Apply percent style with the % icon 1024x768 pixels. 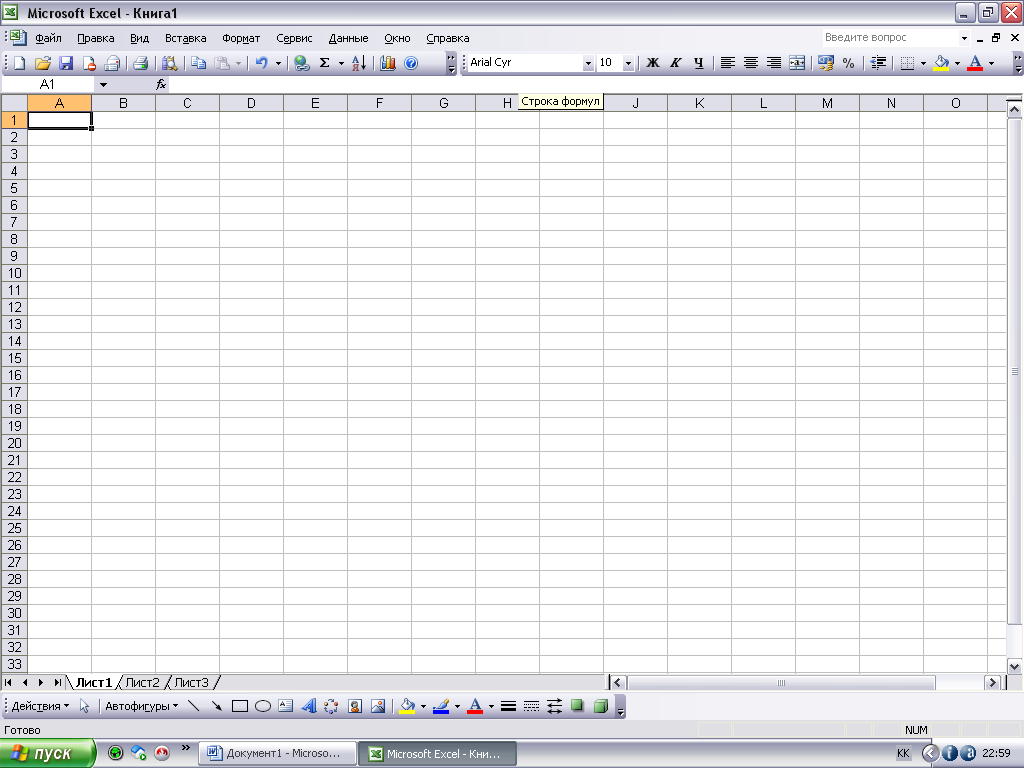tap(848, 63)
